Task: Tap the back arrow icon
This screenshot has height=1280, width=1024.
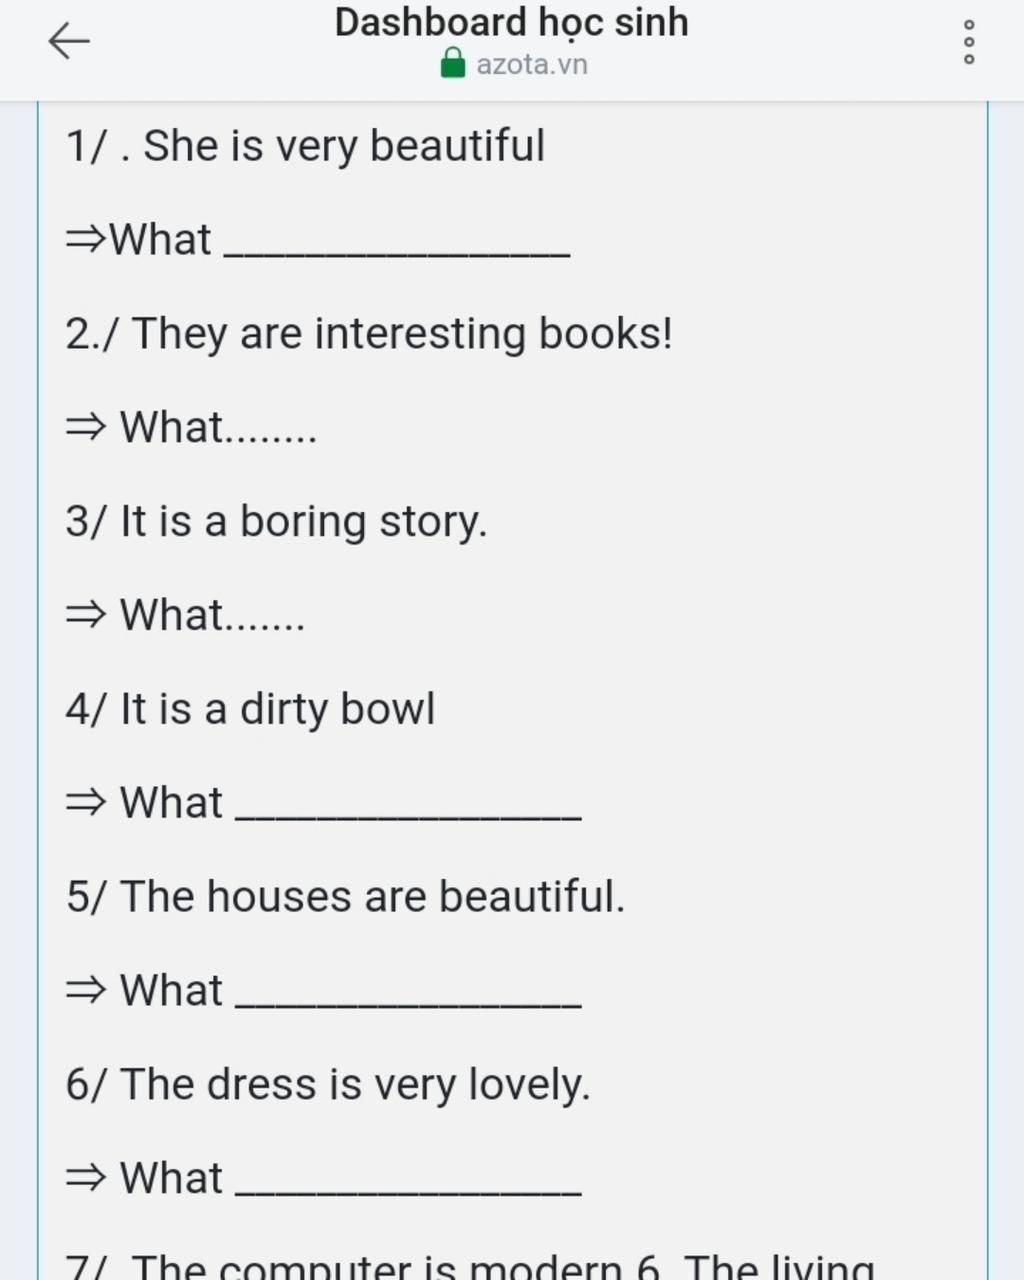Action: [x=69, y=41]
